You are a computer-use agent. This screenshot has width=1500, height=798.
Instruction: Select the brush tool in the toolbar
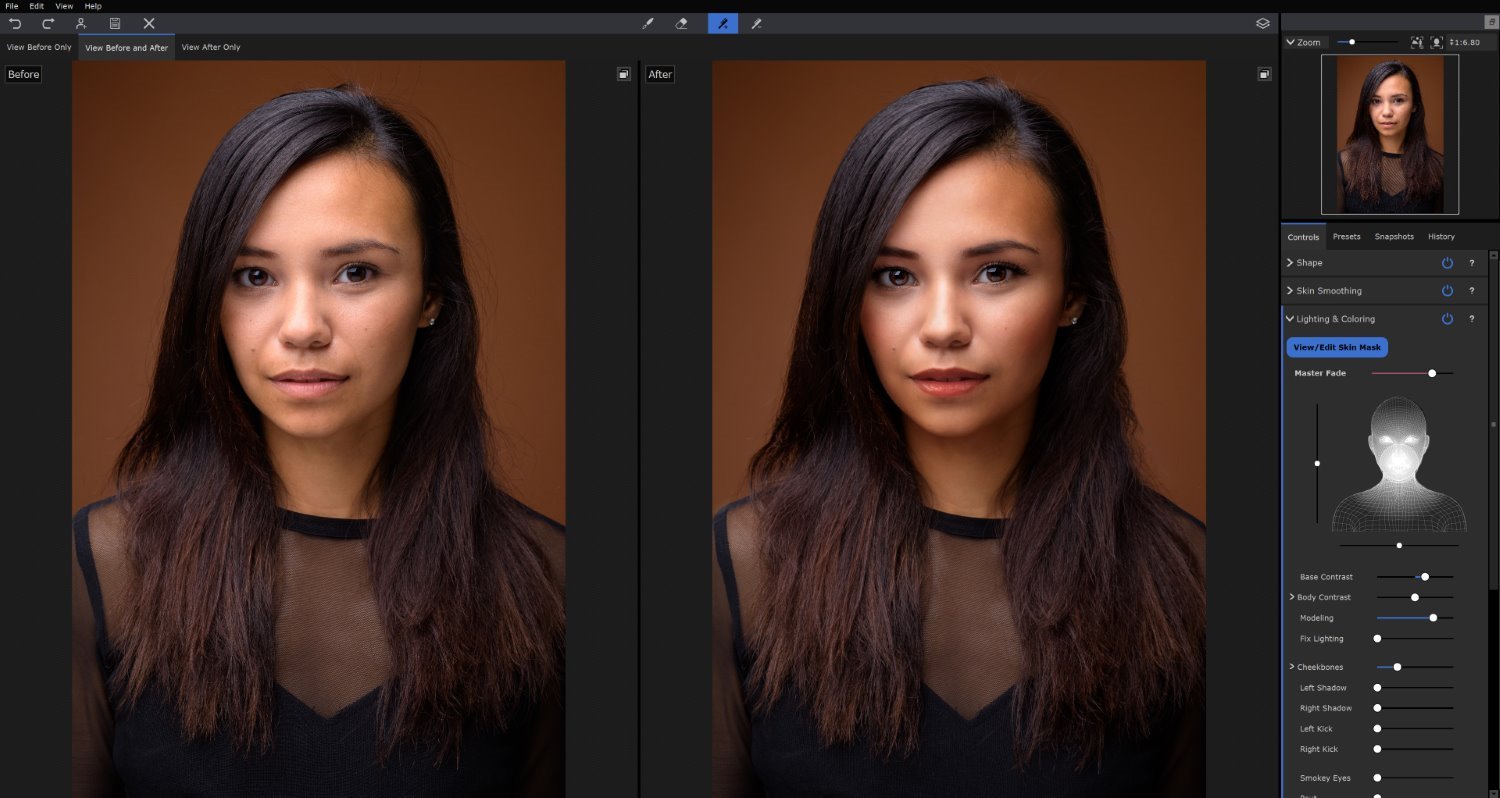point(648,23)
